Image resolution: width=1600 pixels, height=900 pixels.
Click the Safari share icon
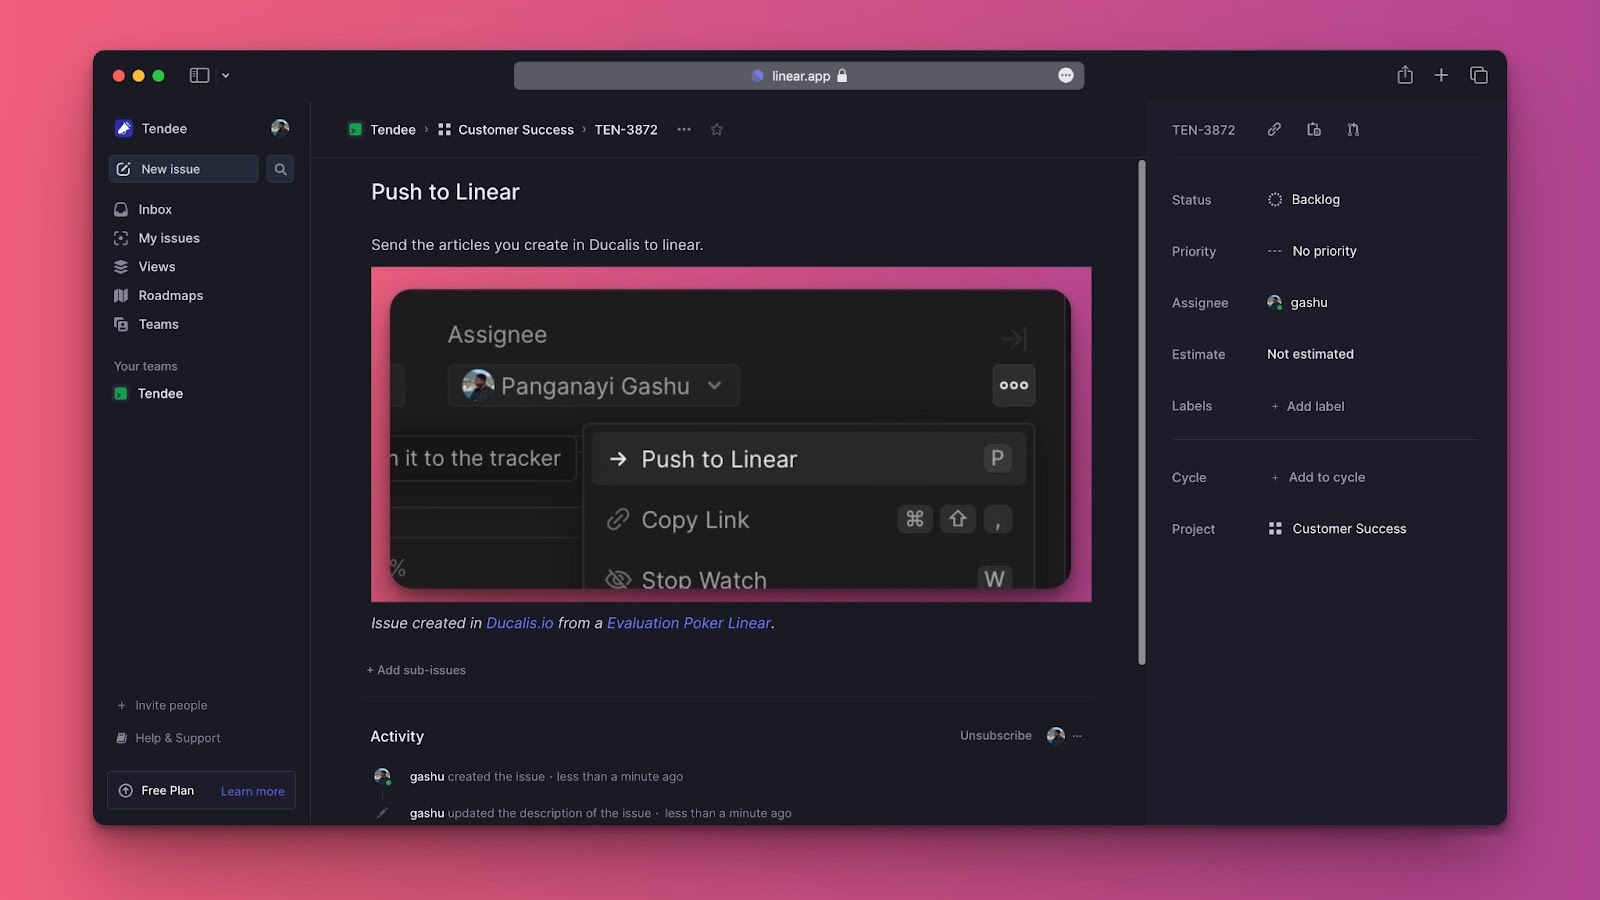pyautogui.click(x=1405, y=75)
